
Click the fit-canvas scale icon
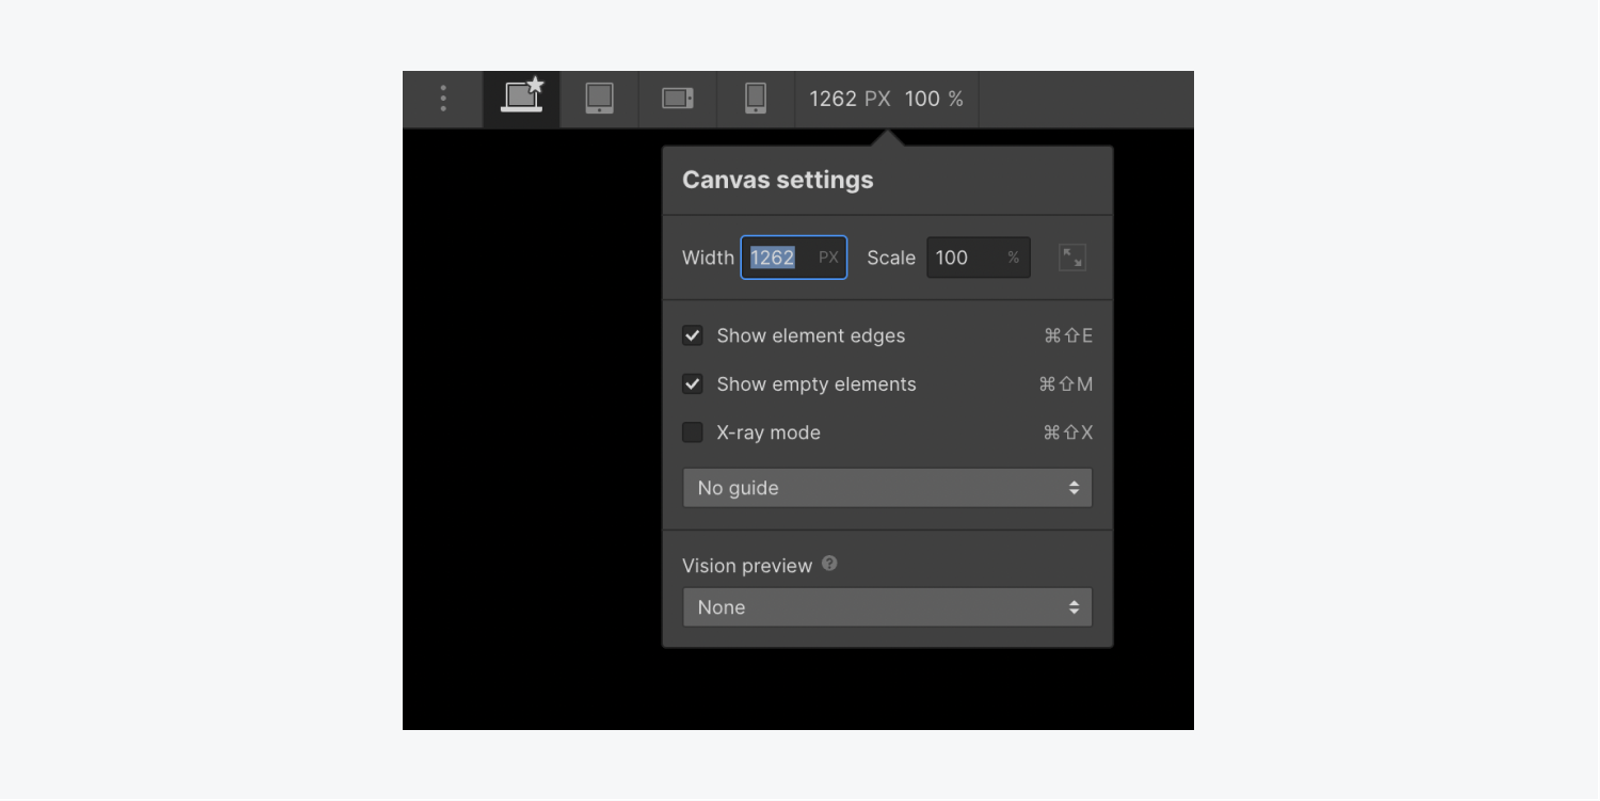coord(1072,258)
